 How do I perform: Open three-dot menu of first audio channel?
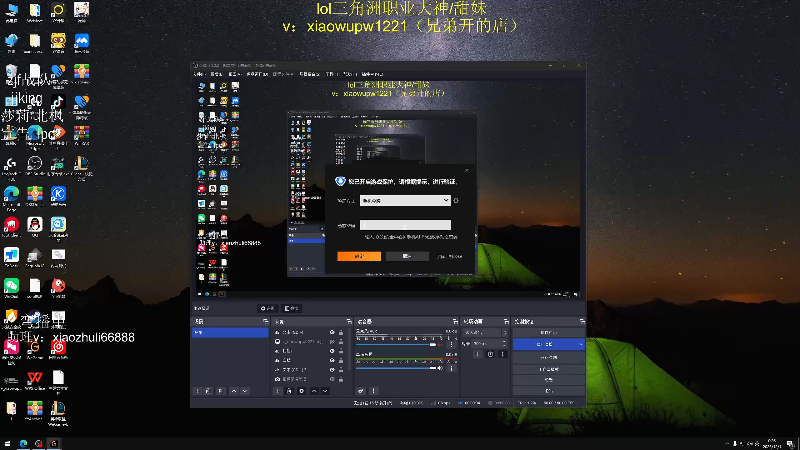pyautogui.click(x=451, y=344)
